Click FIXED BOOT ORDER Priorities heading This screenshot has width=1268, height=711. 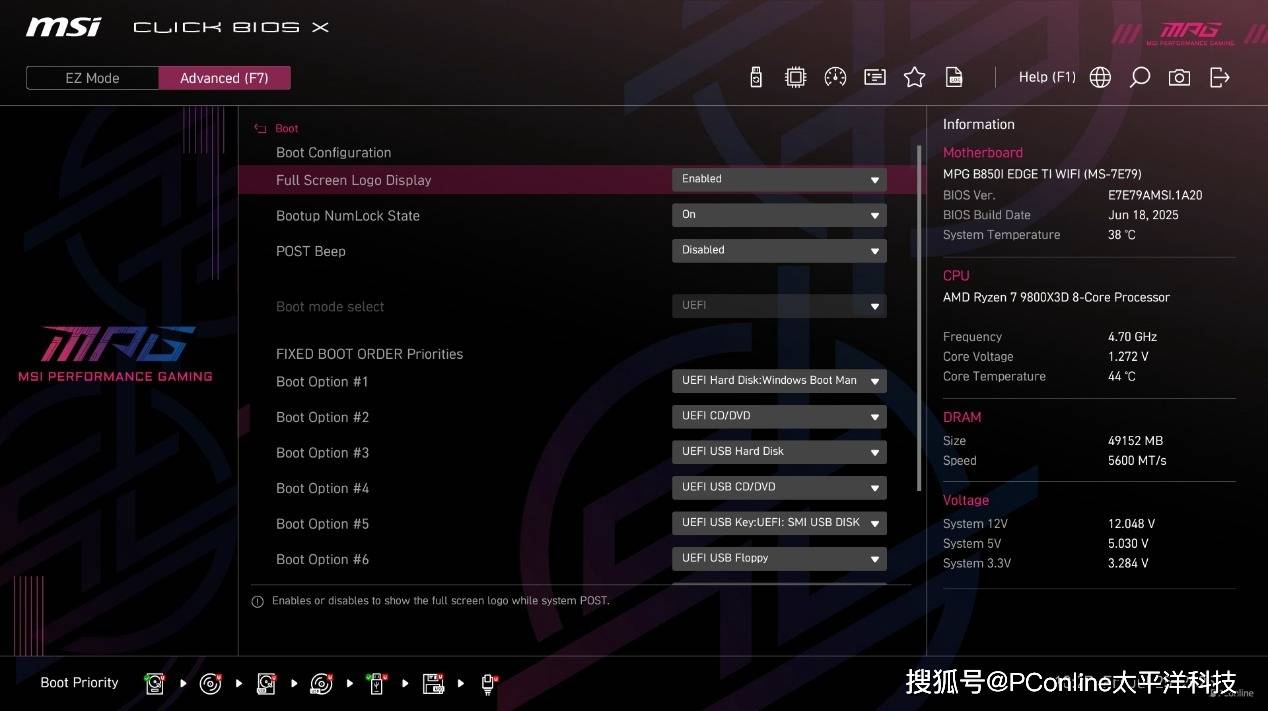coord(369,354)
